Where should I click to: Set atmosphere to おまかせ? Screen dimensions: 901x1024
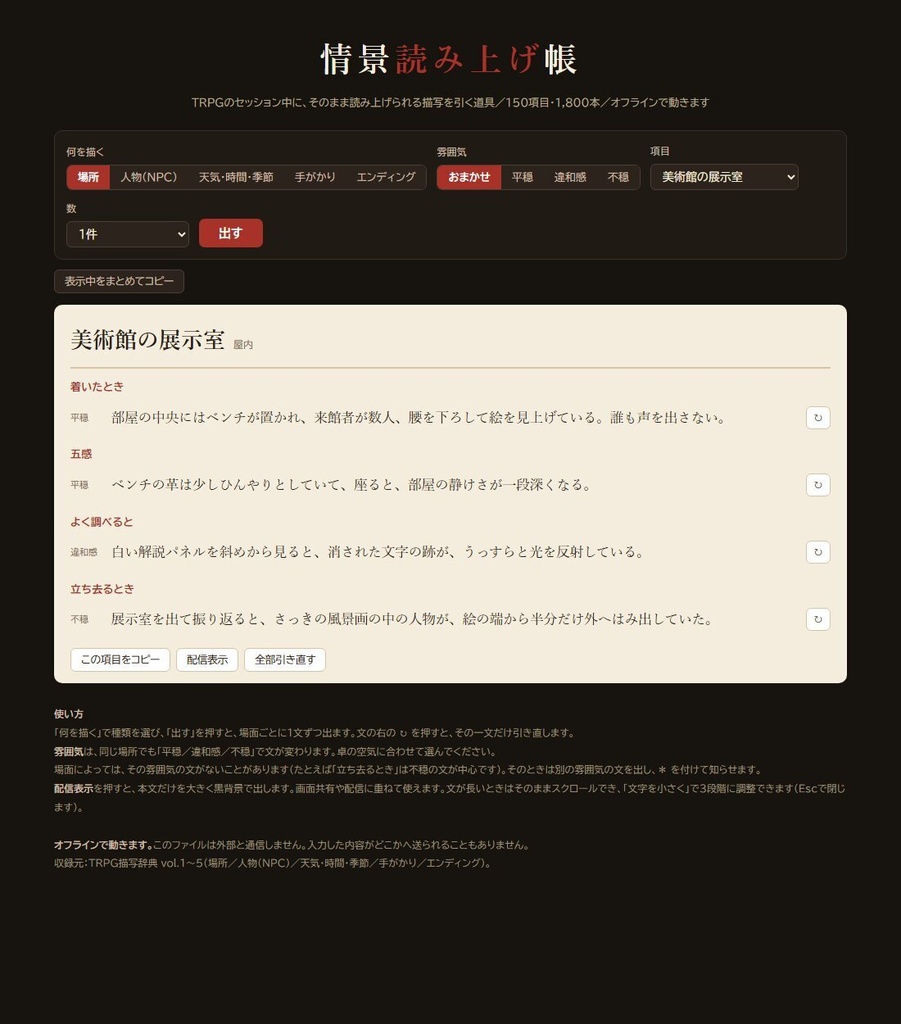click(469, 177)
